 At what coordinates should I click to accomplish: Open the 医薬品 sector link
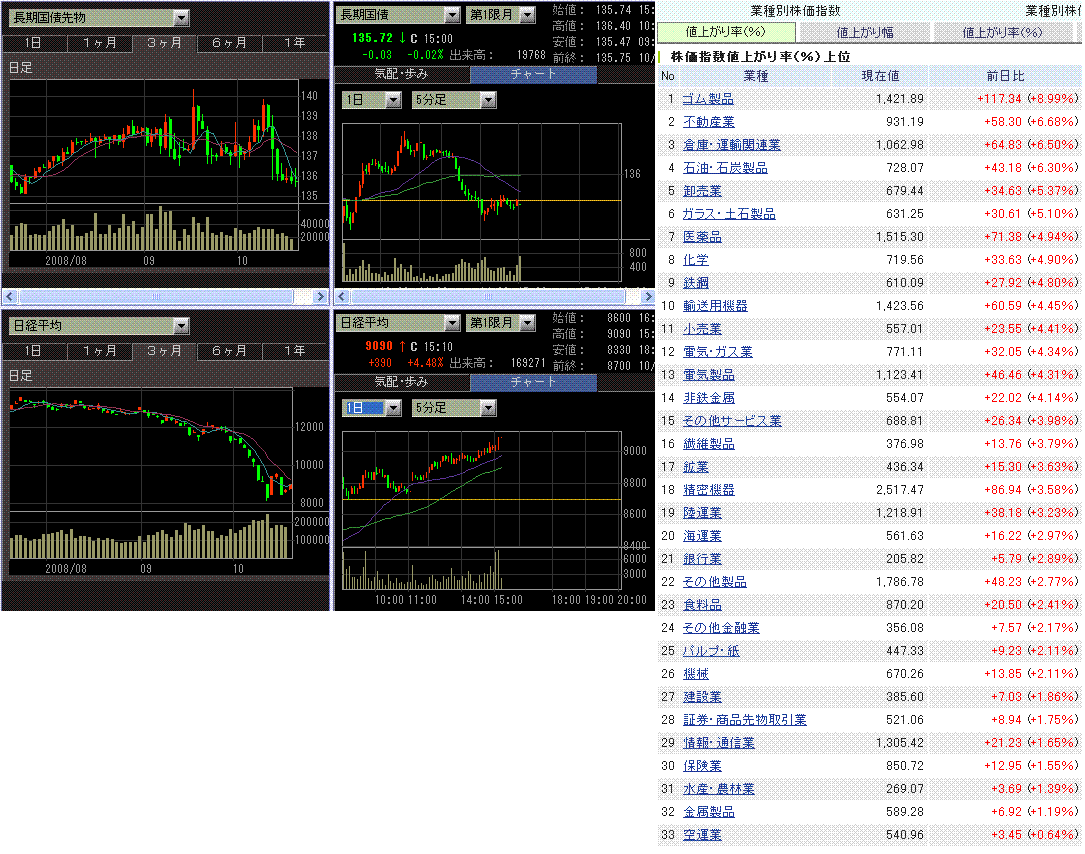coord(702,237)
